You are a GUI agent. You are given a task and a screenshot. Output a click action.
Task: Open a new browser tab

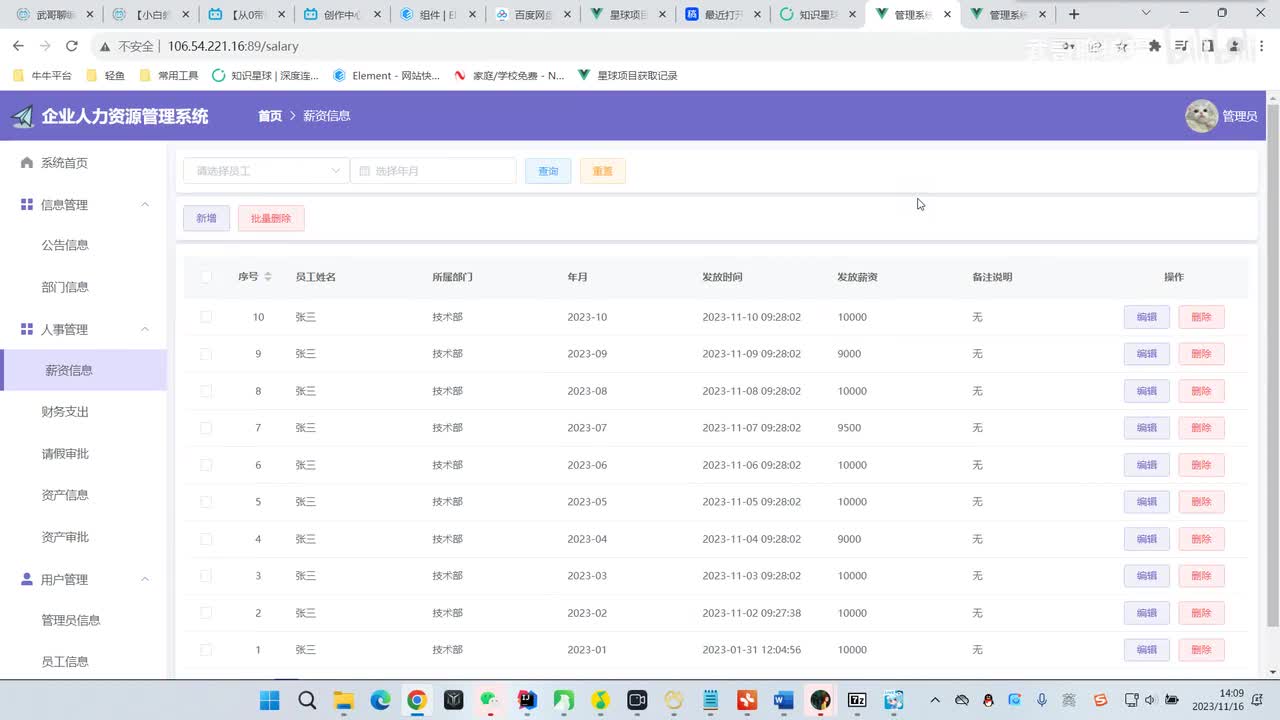(1074, 14)
